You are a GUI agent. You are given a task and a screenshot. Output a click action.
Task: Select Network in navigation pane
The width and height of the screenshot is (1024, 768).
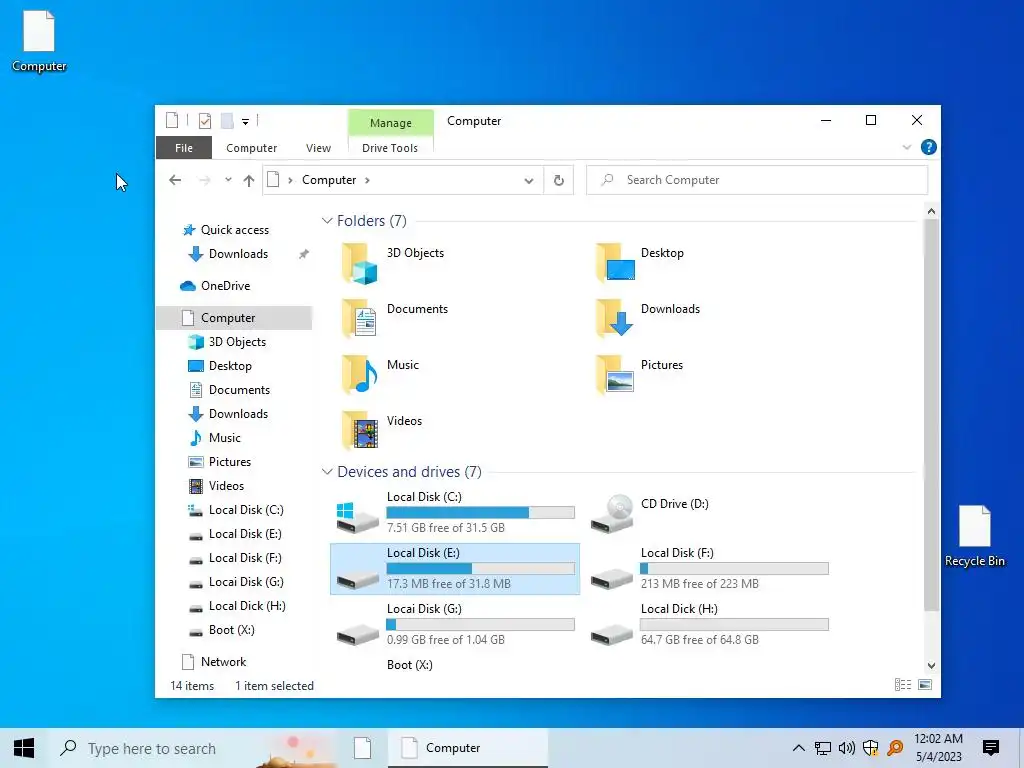click(x=223, y=662)
